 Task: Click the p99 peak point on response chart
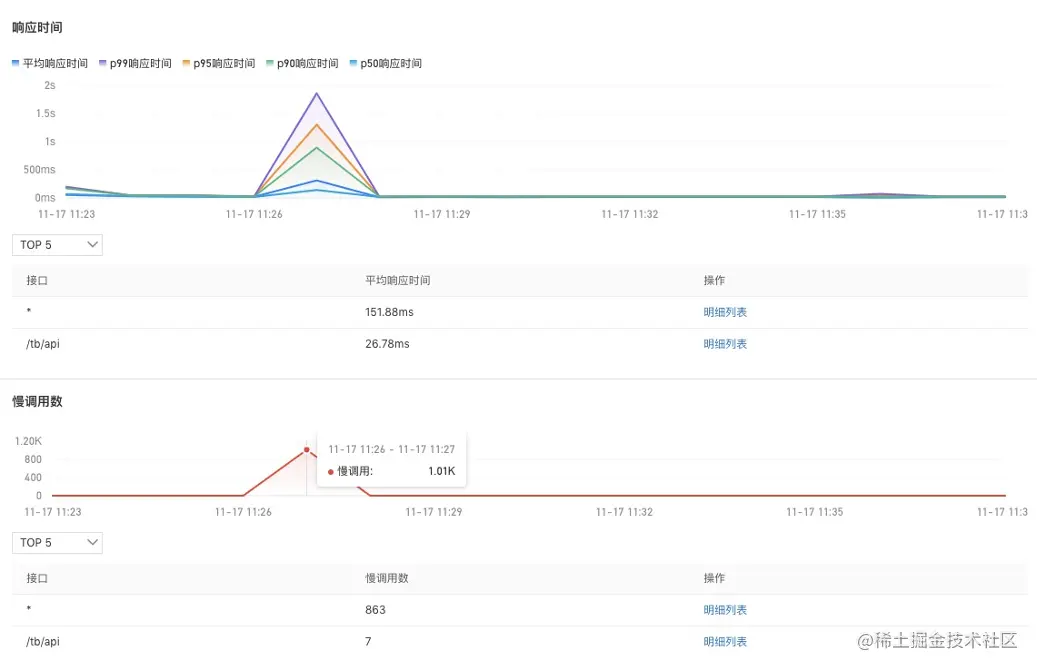(x=317, y=93)
